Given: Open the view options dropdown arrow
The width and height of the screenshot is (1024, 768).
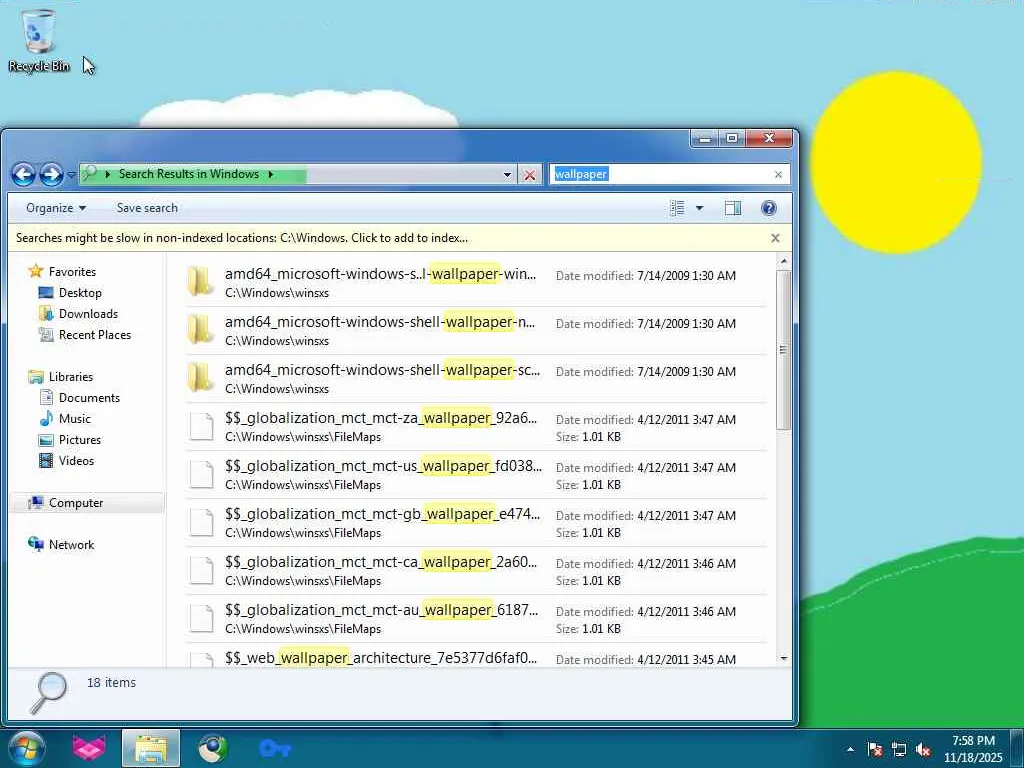Looking at the screenshot, I should 699,208.
